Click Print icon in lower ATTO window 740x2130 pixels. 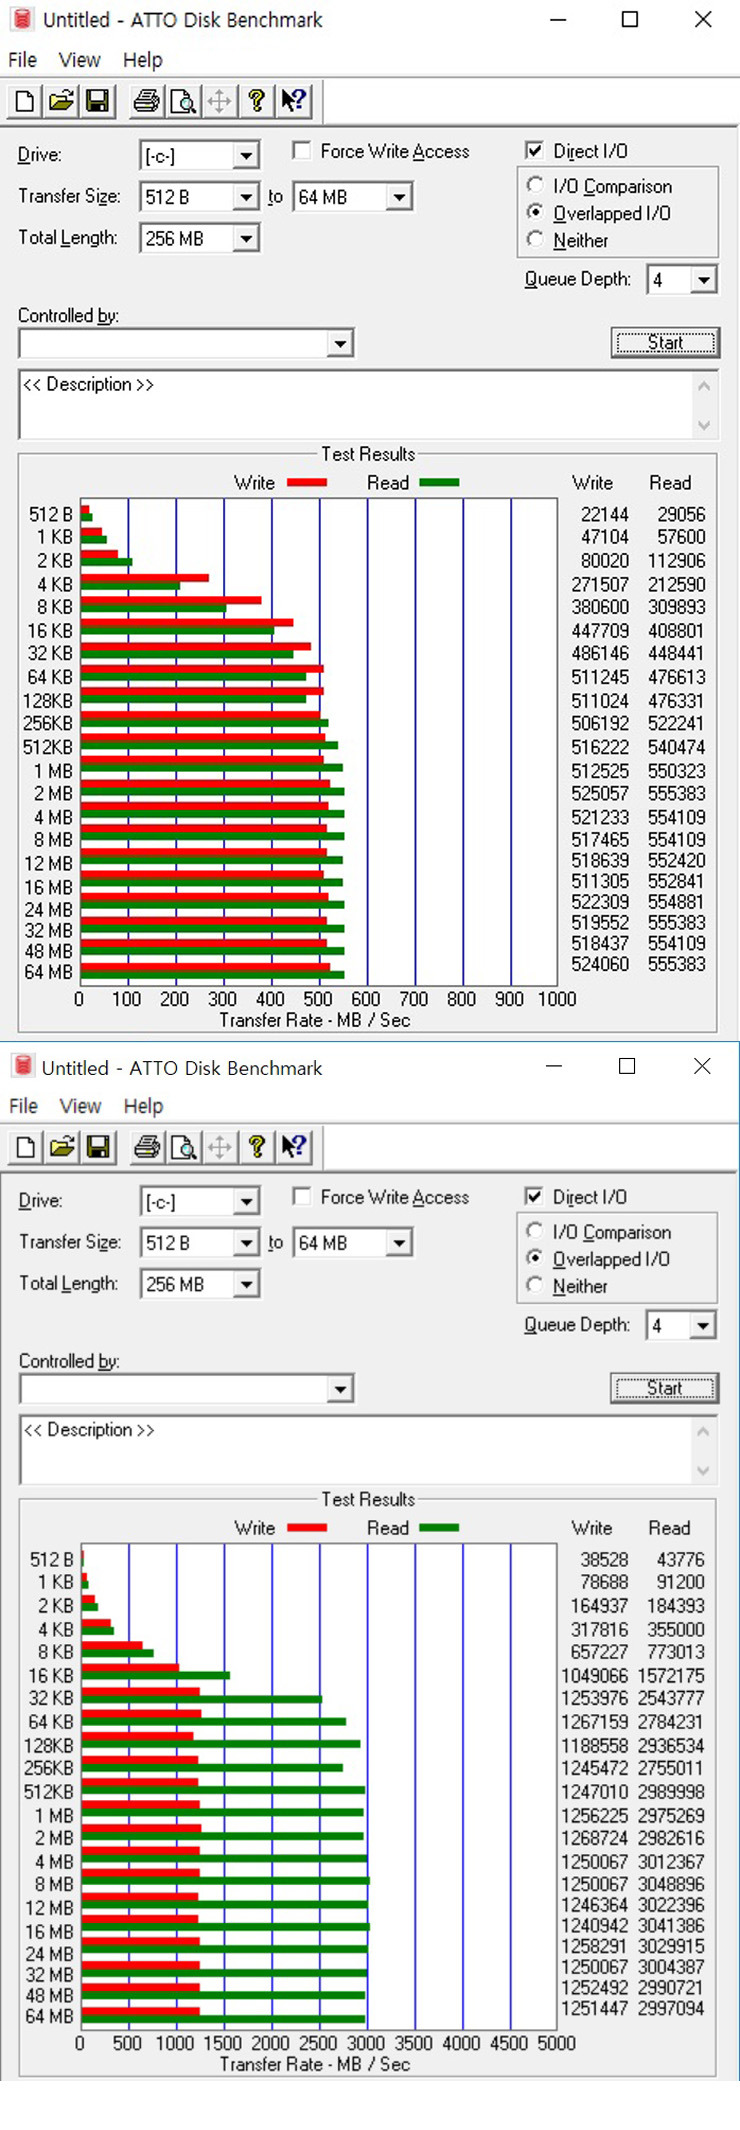click(x=147, y=1147)
